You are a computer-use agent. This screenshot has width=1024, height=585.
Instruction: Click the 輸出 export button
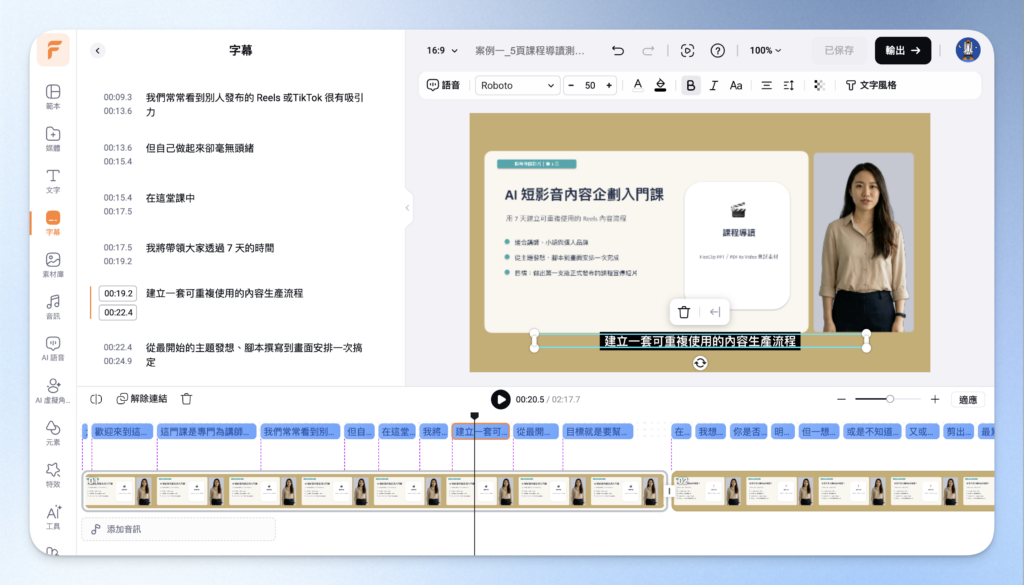903,50
